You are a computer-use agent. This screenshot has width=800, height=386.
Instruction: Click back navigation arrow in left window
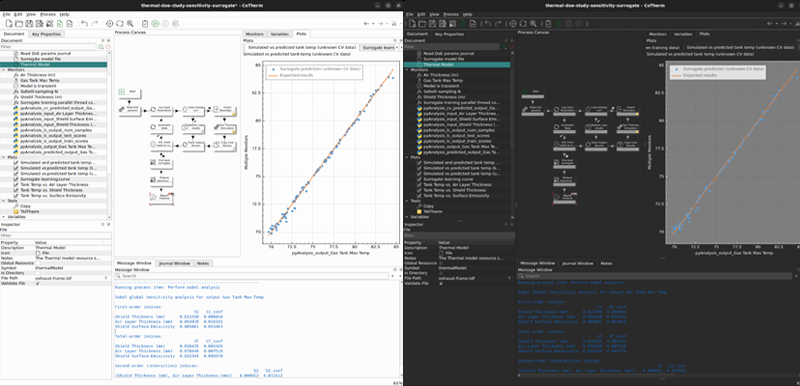366,24
